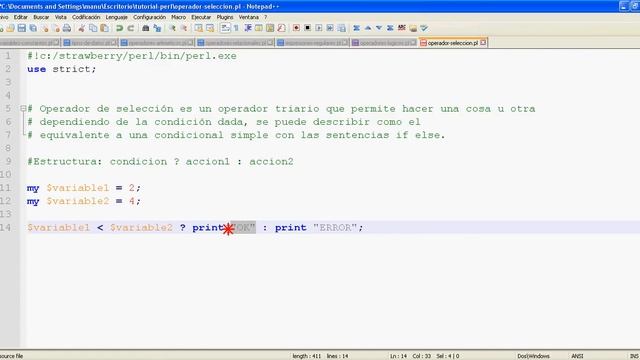
Task: Stop macro recording
Action: coord(308,28)
